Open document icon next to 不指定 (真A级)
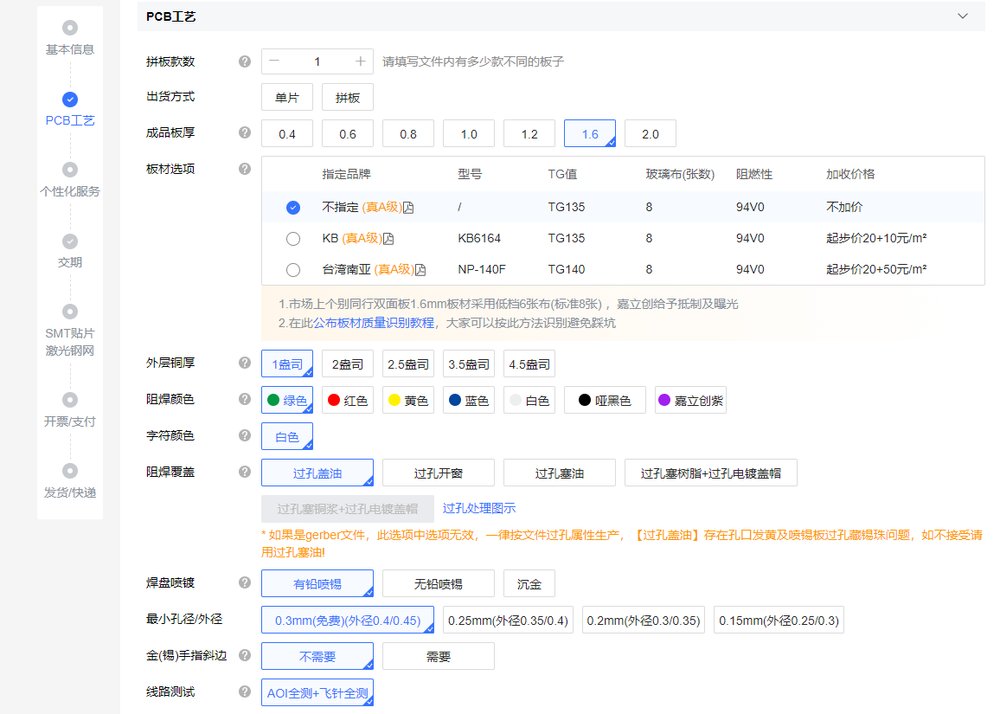The image size is (1000, 714). point(408,208)
